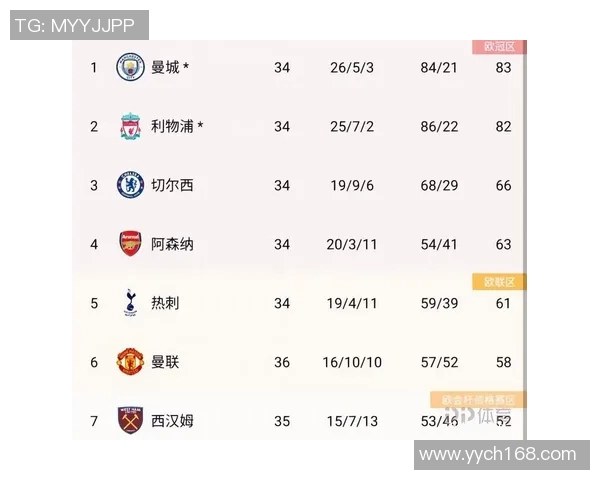Click team name 曼联
This screenshot has width=600, height=480.
(165, 361)
